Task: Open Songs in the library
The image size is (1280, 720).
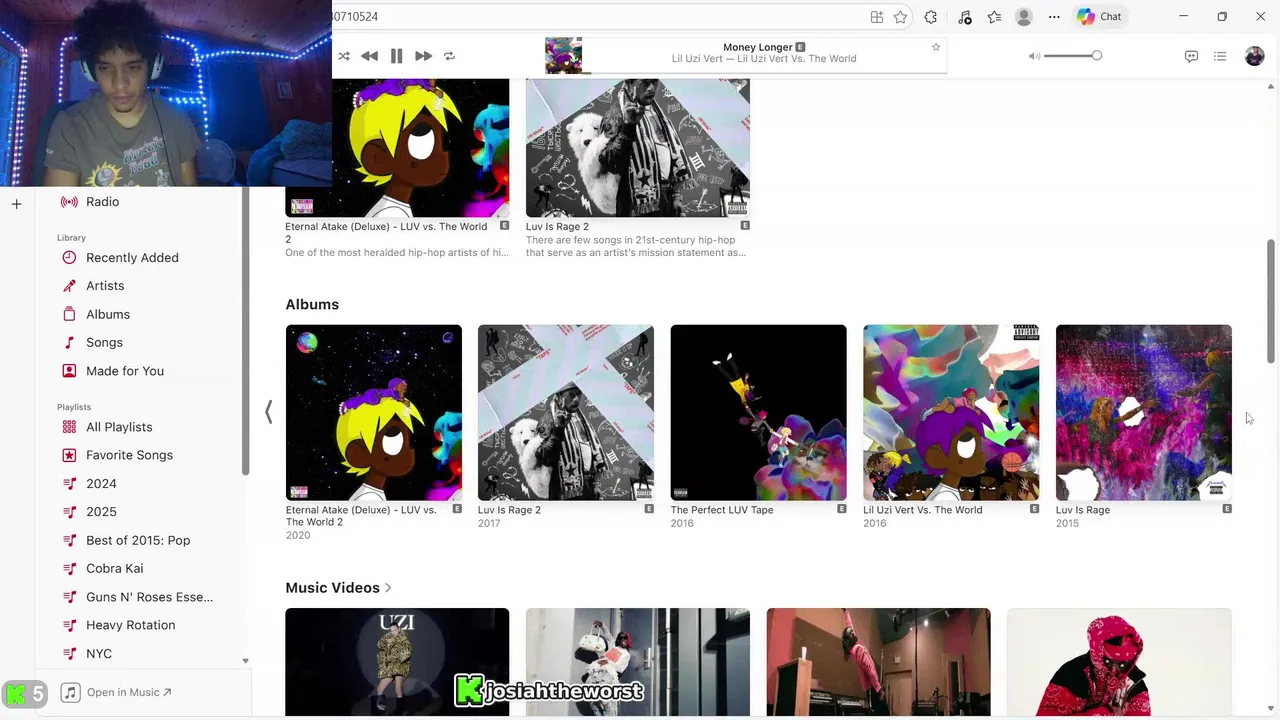Action: (x=104, y=342)
